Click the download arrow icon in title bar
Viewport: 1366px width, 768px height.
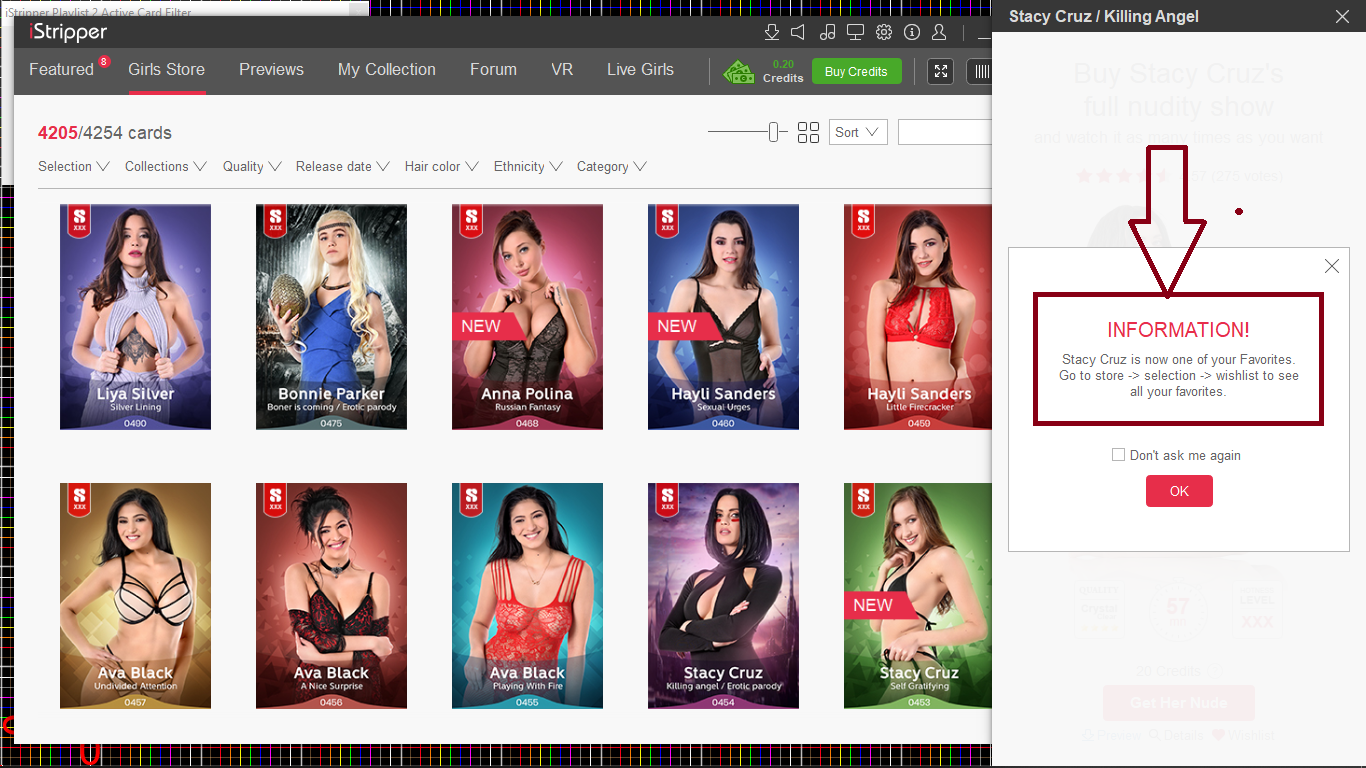(771, 32)
